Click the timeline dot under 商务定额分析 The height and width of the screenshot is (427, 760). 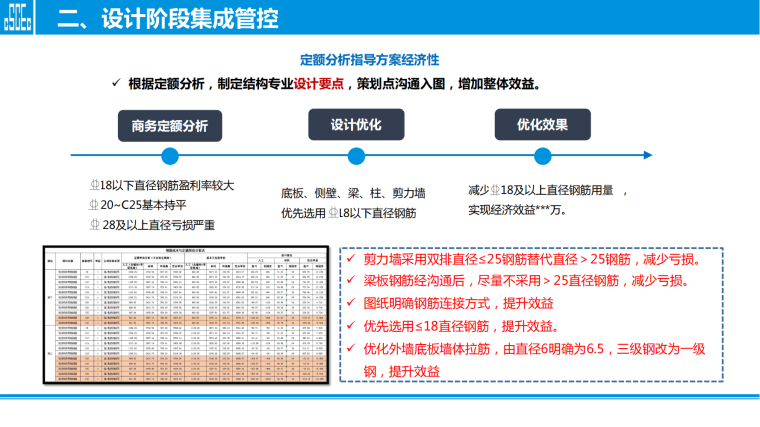tap(170, 155)
